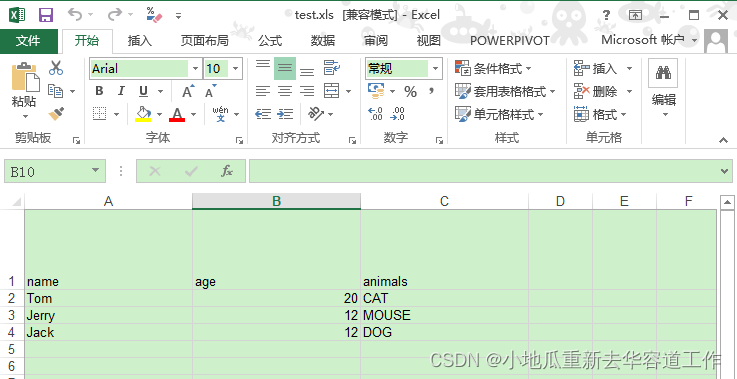Expand the font size dropdown

(235, 69)
